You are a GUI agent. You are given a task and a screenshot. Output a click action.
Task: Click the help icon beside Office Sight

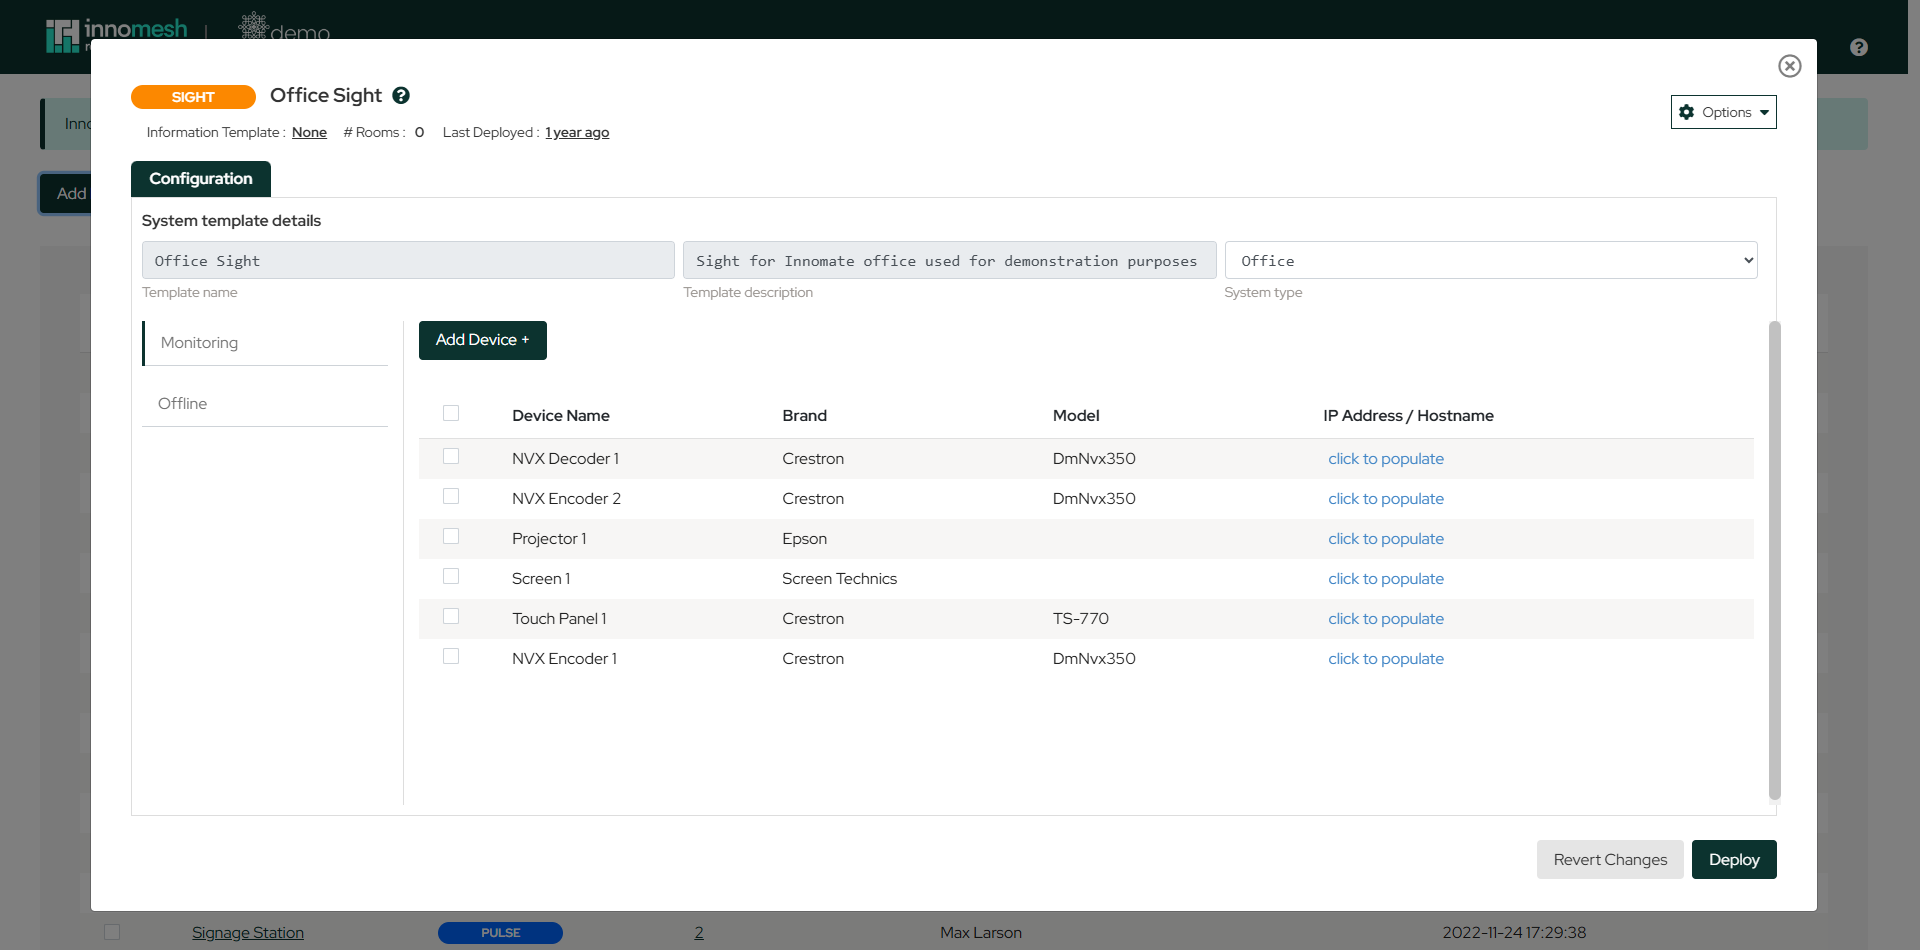(x=401, y=96)
